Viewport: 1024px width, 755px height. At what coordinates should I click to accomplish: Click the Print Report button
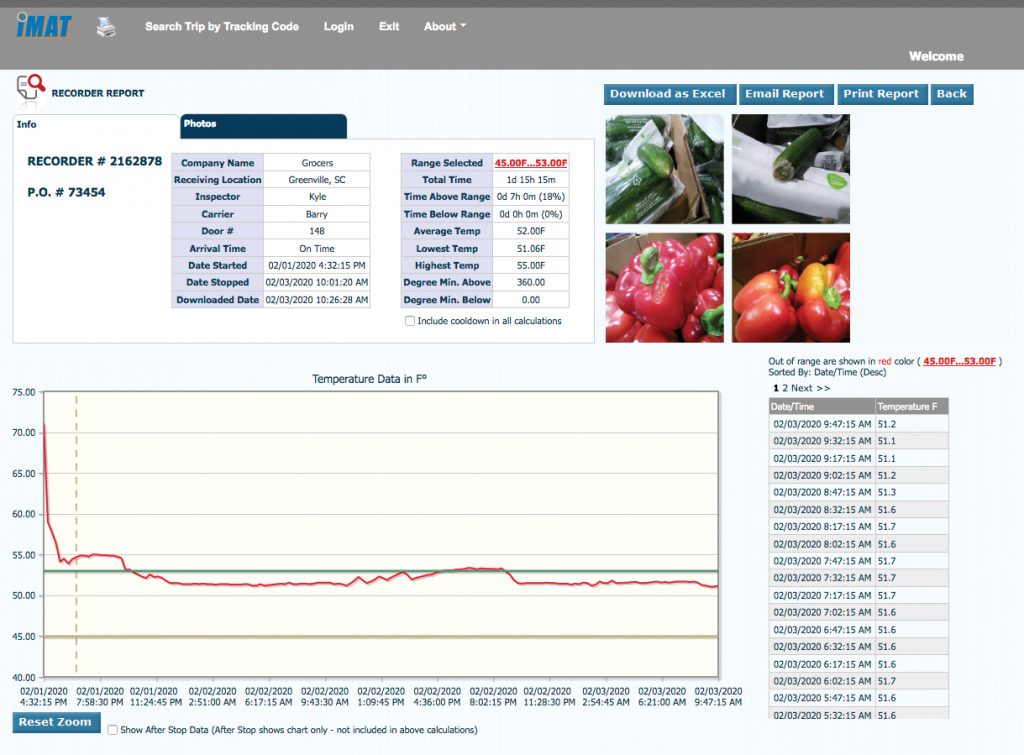pyautogui.click(x=881, y=94)
